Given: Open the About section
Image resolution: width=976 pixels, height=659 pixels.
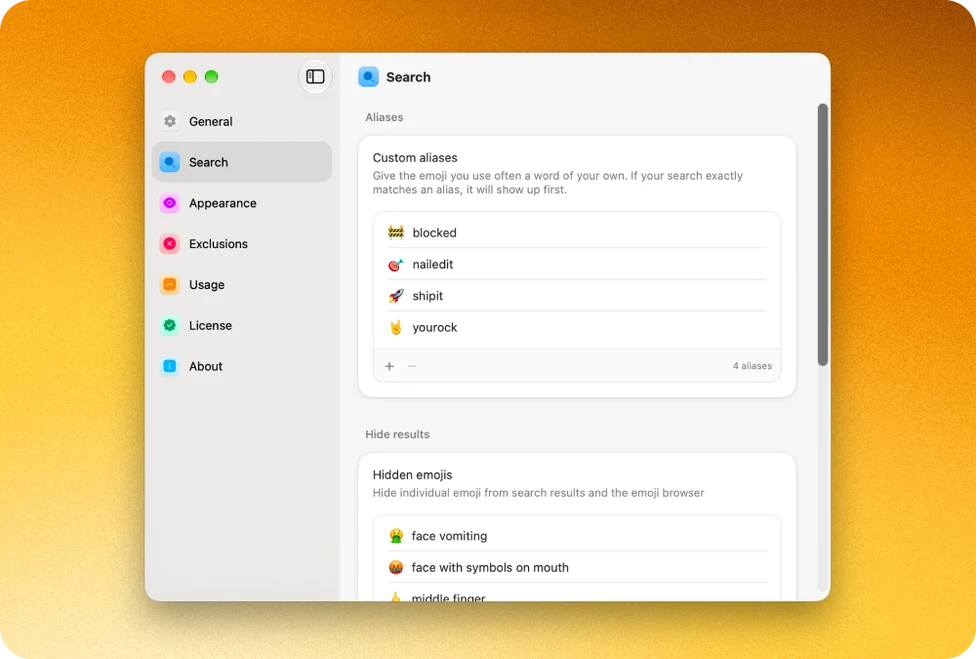Looking at the screenshot, I should pos(242,366).
